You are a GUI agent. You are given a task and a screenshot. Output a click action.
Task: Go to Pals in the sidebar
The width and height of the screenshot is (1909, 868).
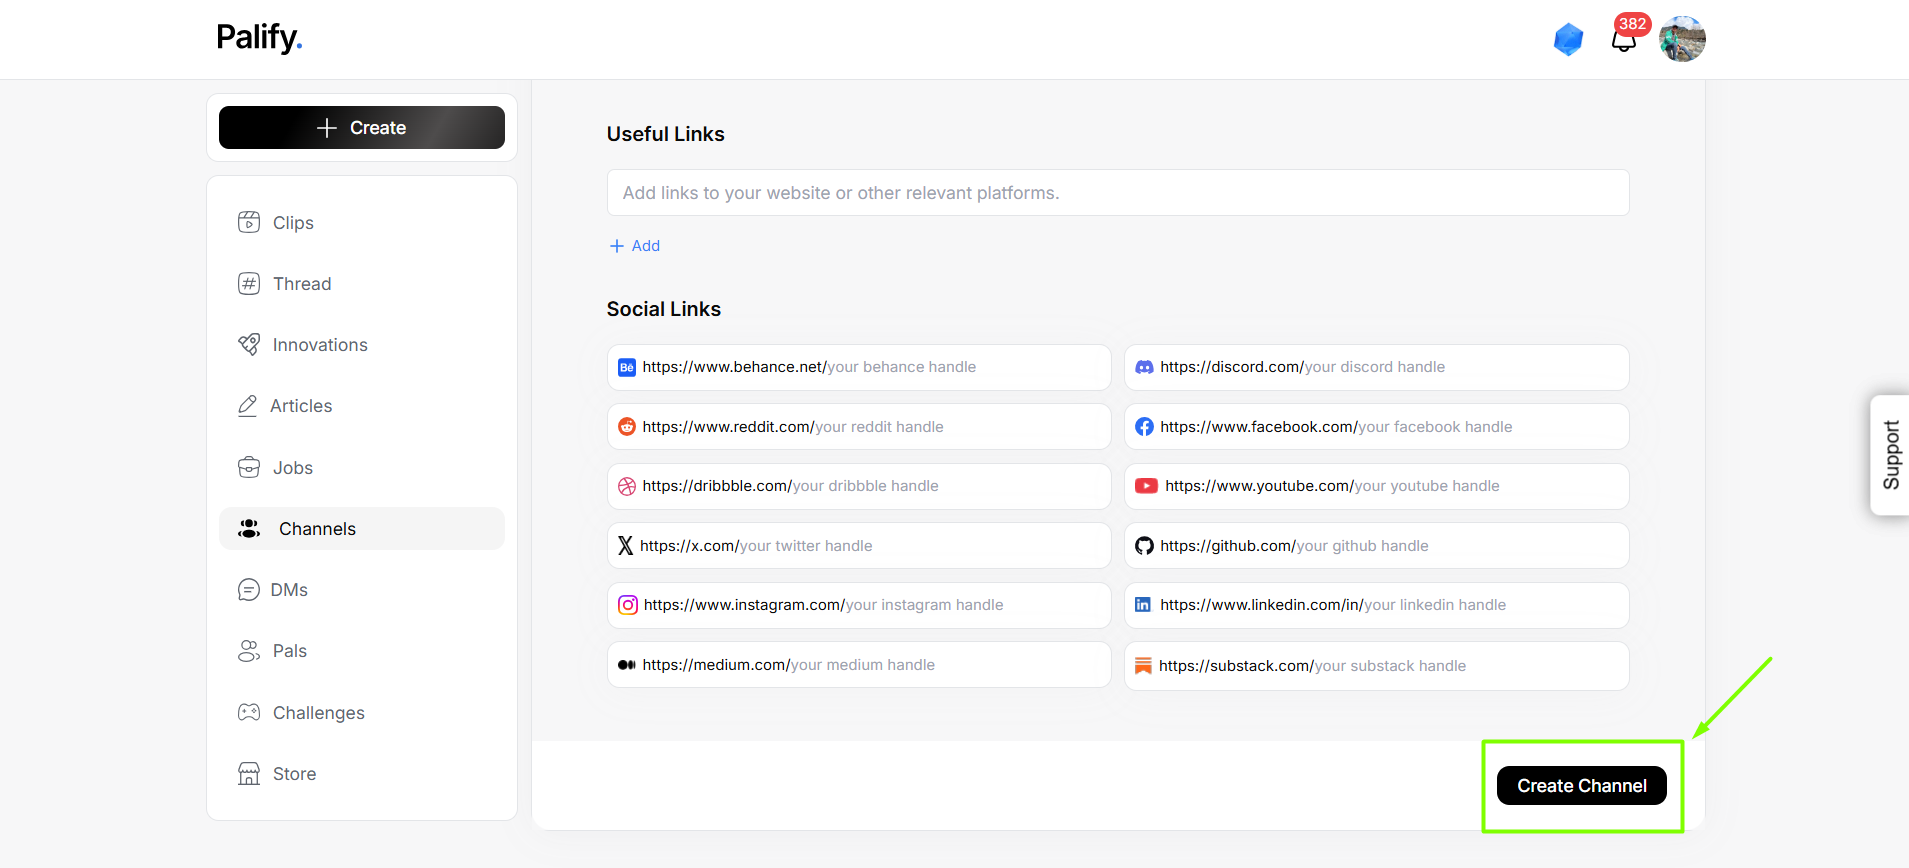point(362,650)
